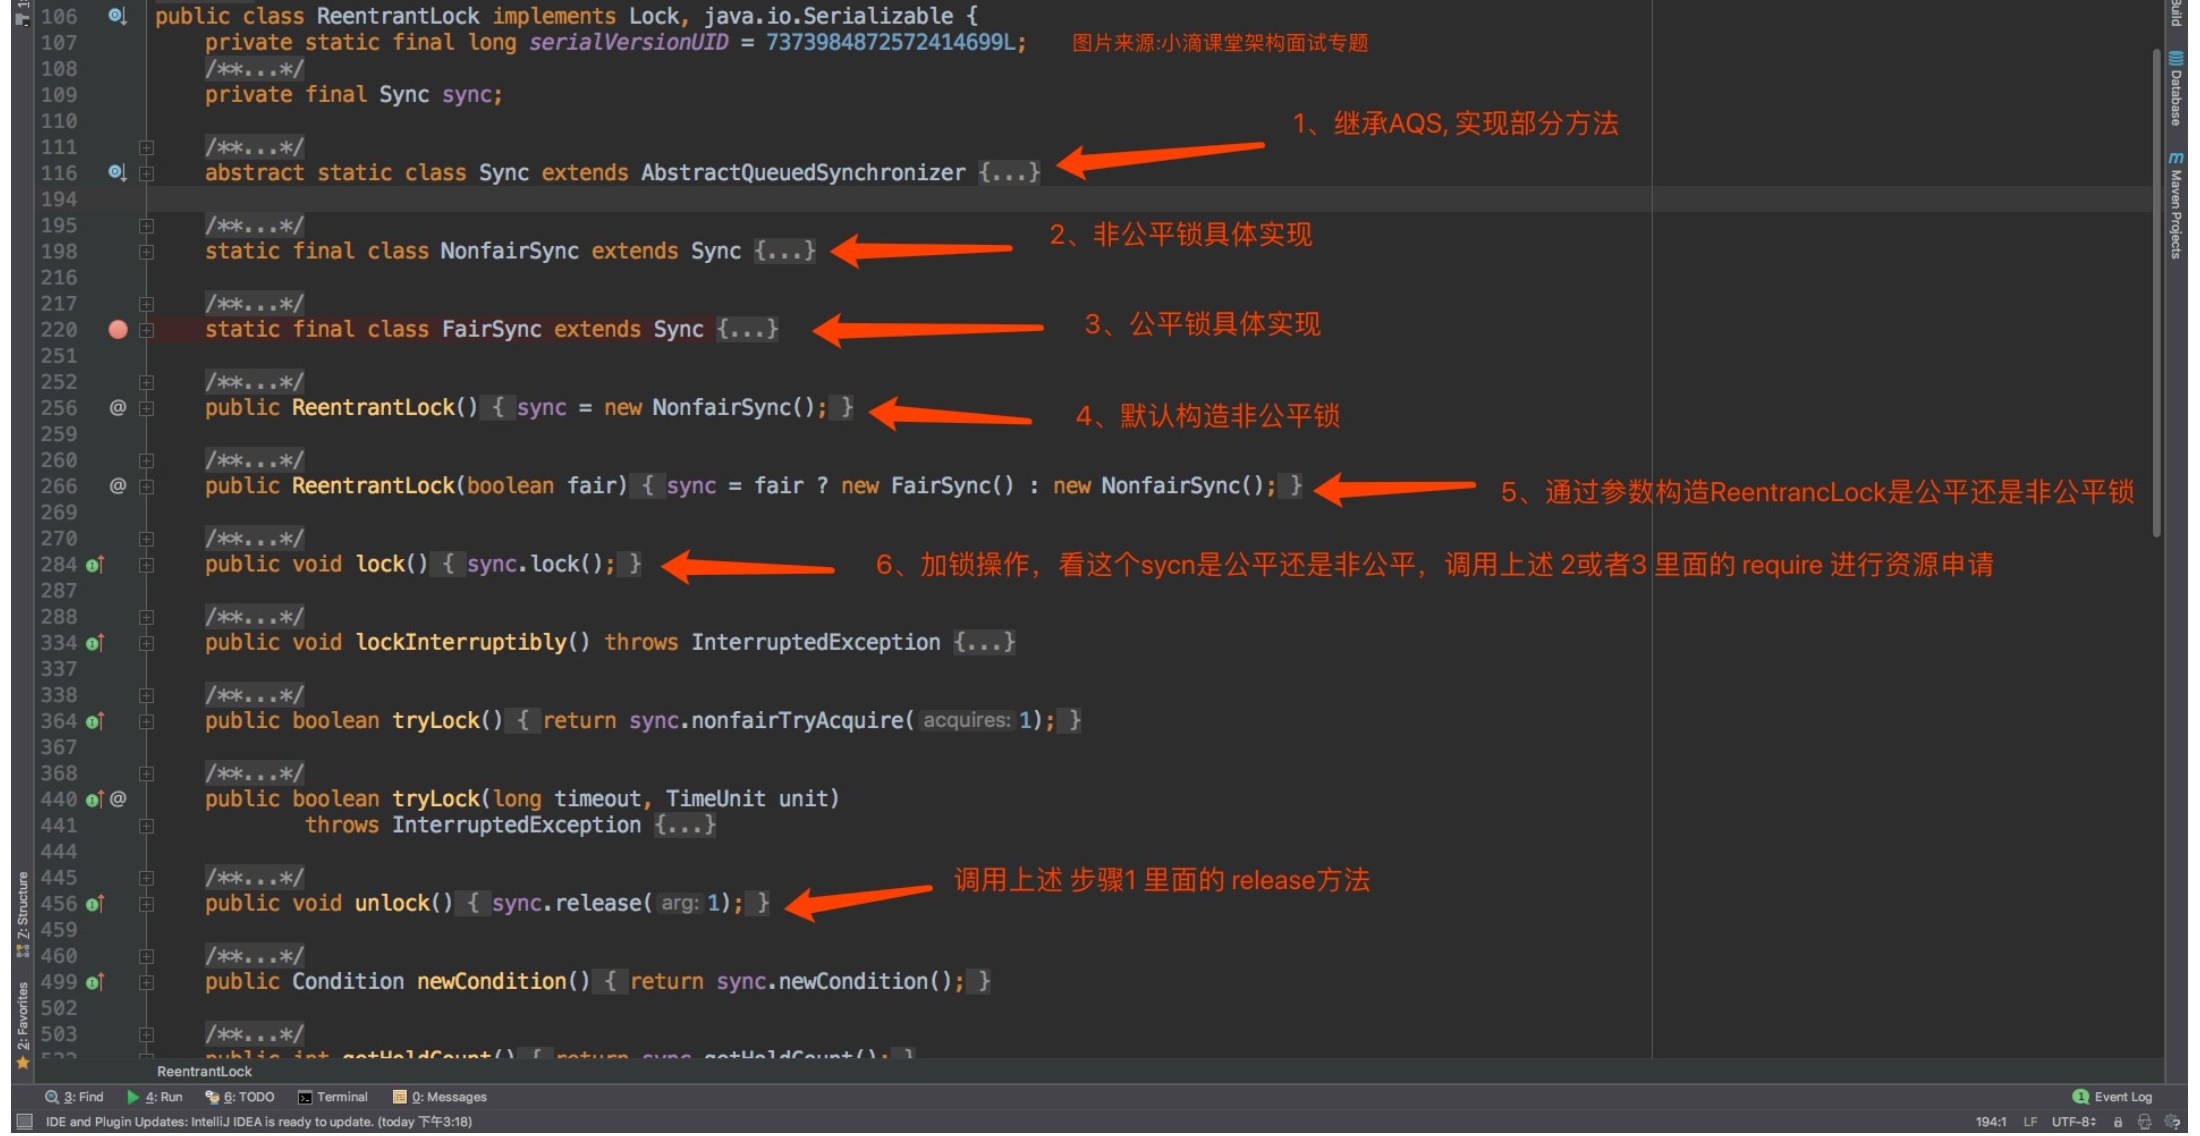Toggle tool window buttons via the bottom-left square icon
The image size is (2200, 1136).
pos(25,1121)
